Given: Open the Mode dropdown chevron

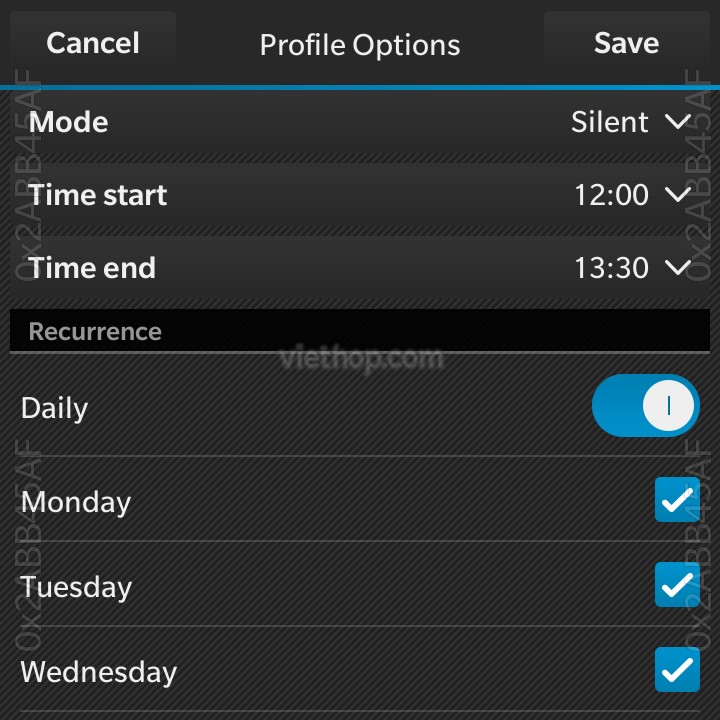Looking at the screenshot, I should pos(678,122).
